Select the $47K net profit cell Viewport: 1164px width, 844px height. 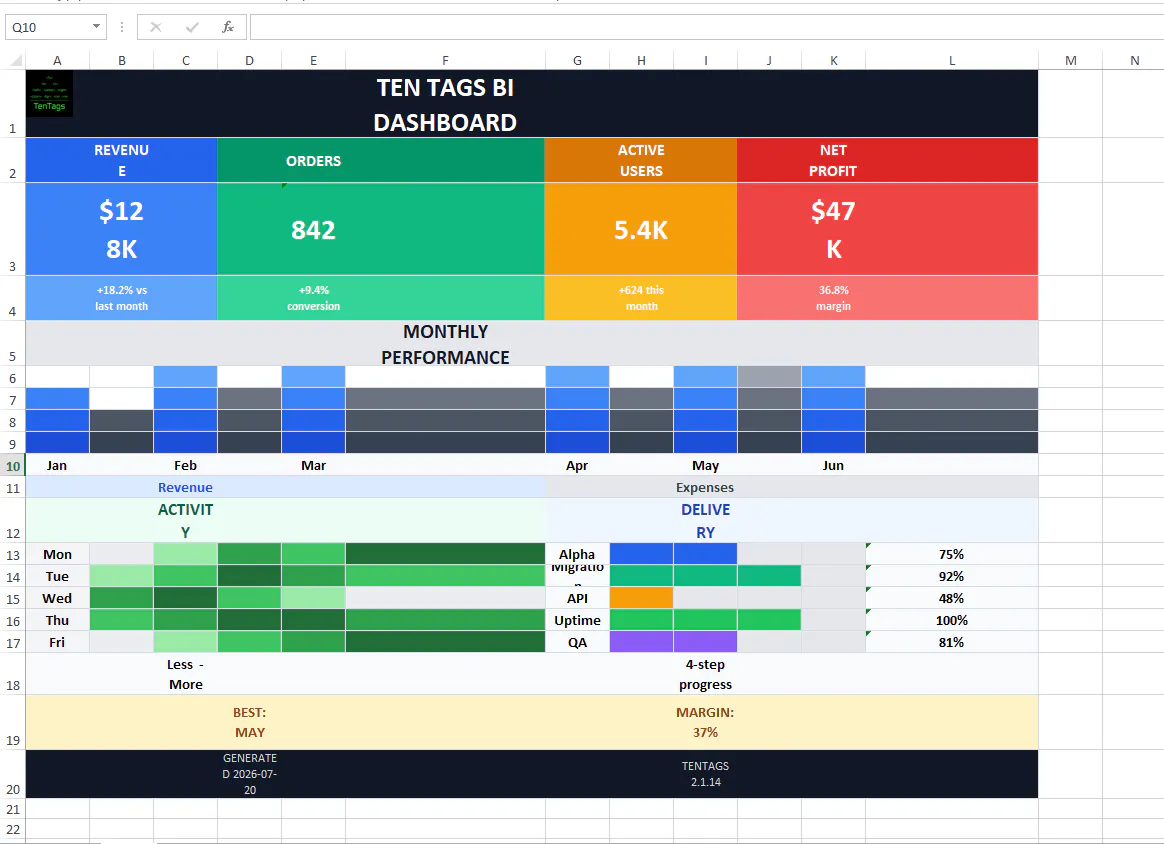point(887,229)
